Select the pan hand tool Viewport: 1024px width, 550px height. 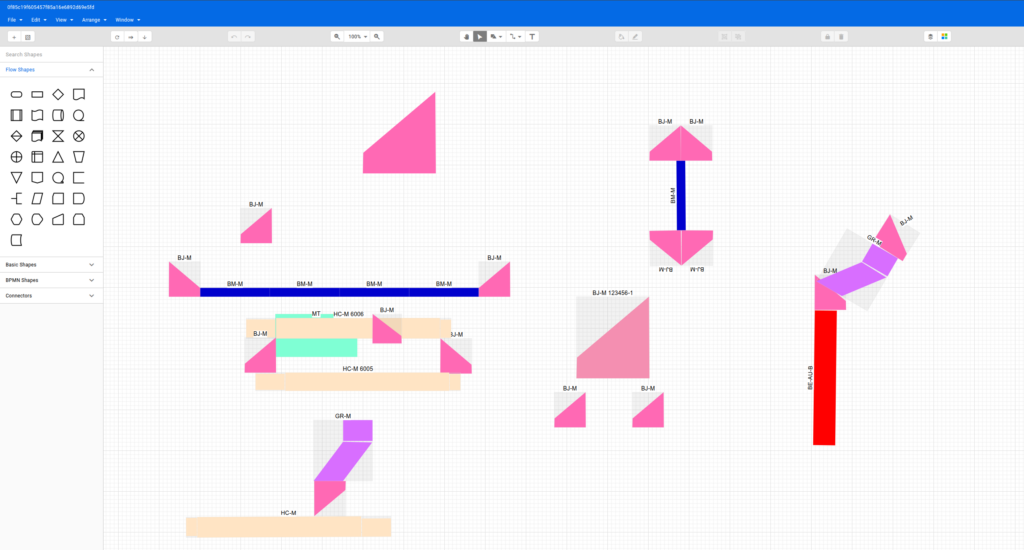pyautogui.click(x=466, y=36)
